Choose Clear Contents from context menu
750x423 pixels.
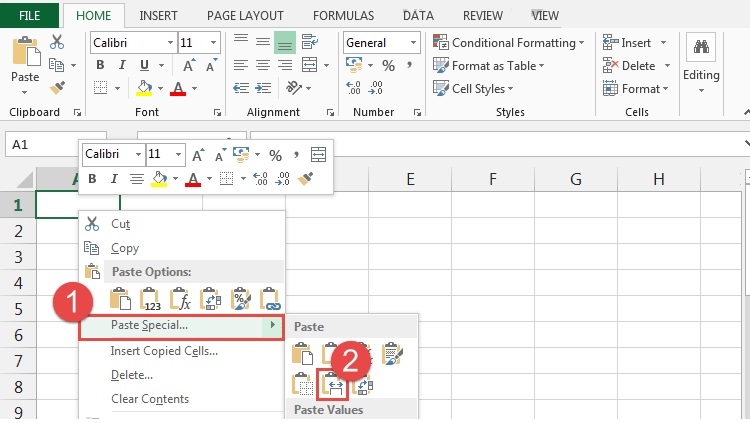click(x=182, y=399)
